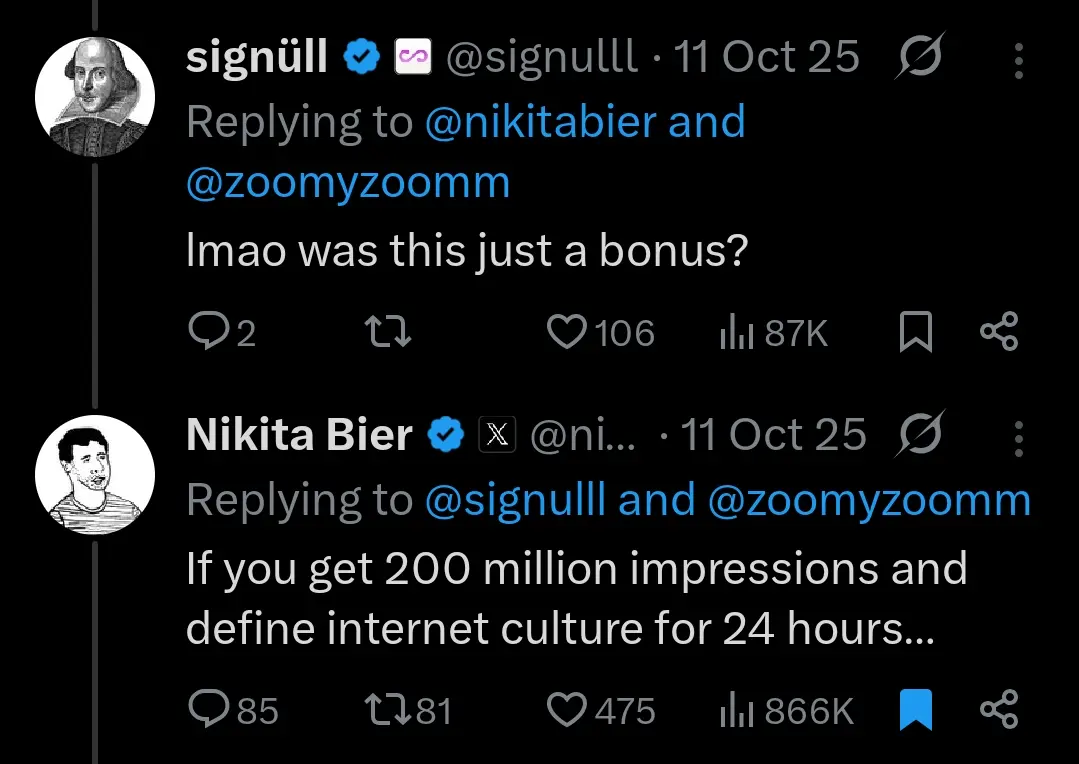Open @zoomyzoomm link in signüll's reply
Viewport: 1079px width, 764px height.
pos(348,183)
